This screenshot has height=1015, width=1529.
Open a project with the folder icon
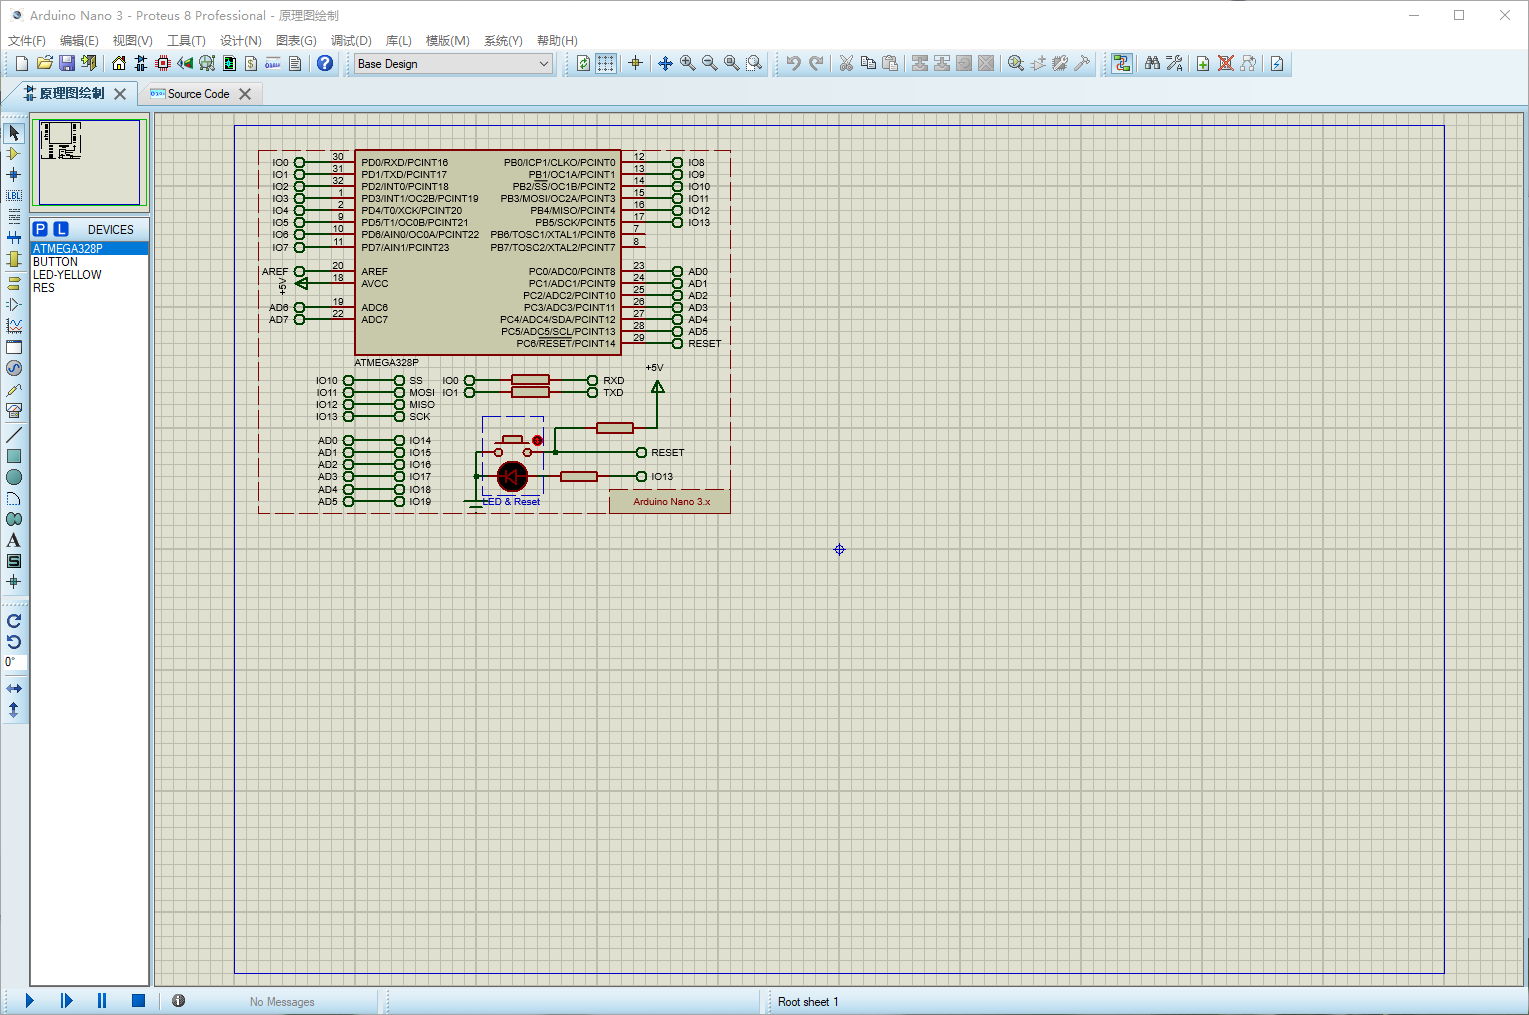[44, 63]
